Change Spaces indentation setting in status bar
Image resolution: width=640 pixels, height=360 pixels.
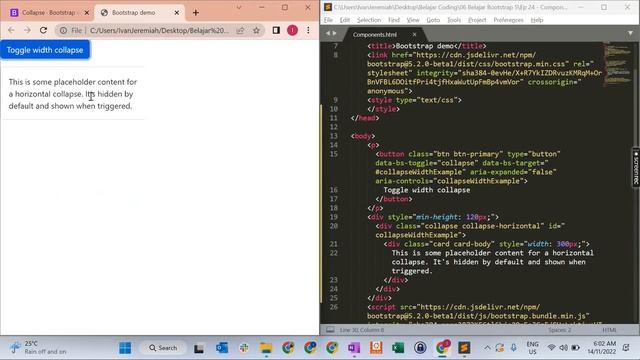point(560,330)
